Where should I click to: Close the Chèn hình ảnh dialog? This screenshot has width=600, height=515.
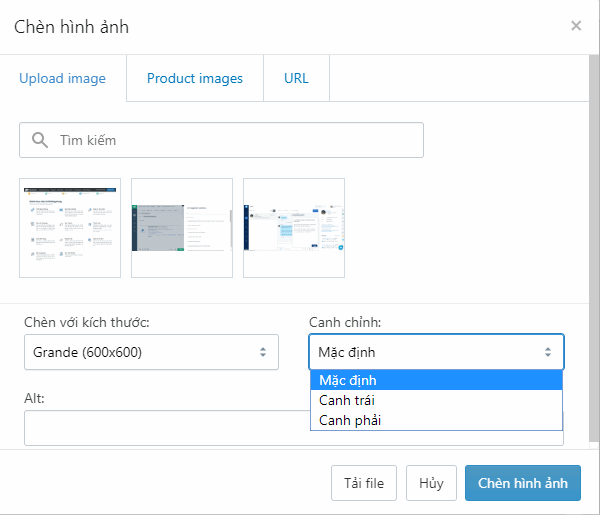click(x=576, y=26)
